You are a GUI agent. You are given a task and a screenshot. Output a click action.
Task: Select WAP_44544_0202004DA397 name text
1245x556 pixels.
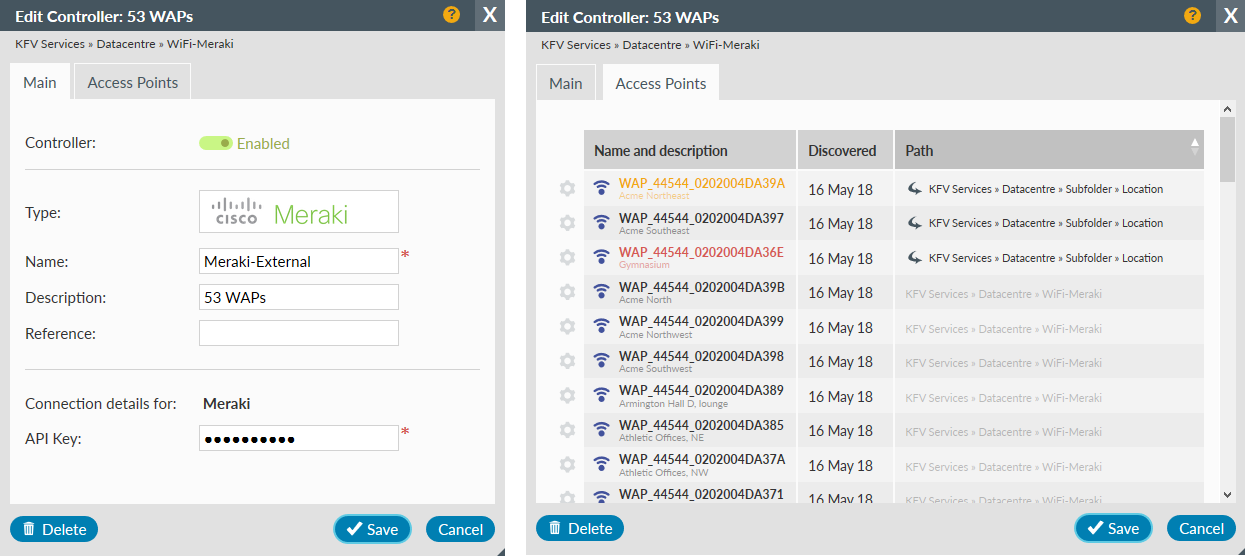701,218
